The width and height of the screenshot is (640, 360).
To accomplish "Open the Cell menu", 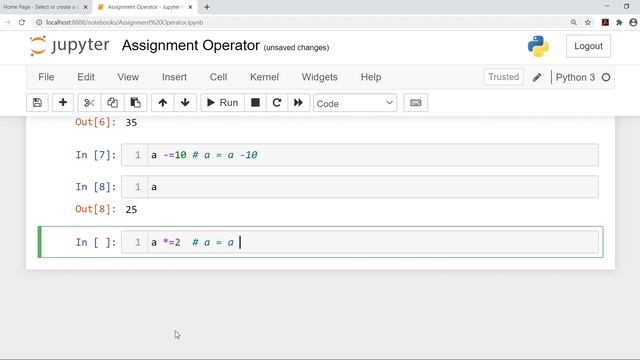I will [x=218, y=77].
